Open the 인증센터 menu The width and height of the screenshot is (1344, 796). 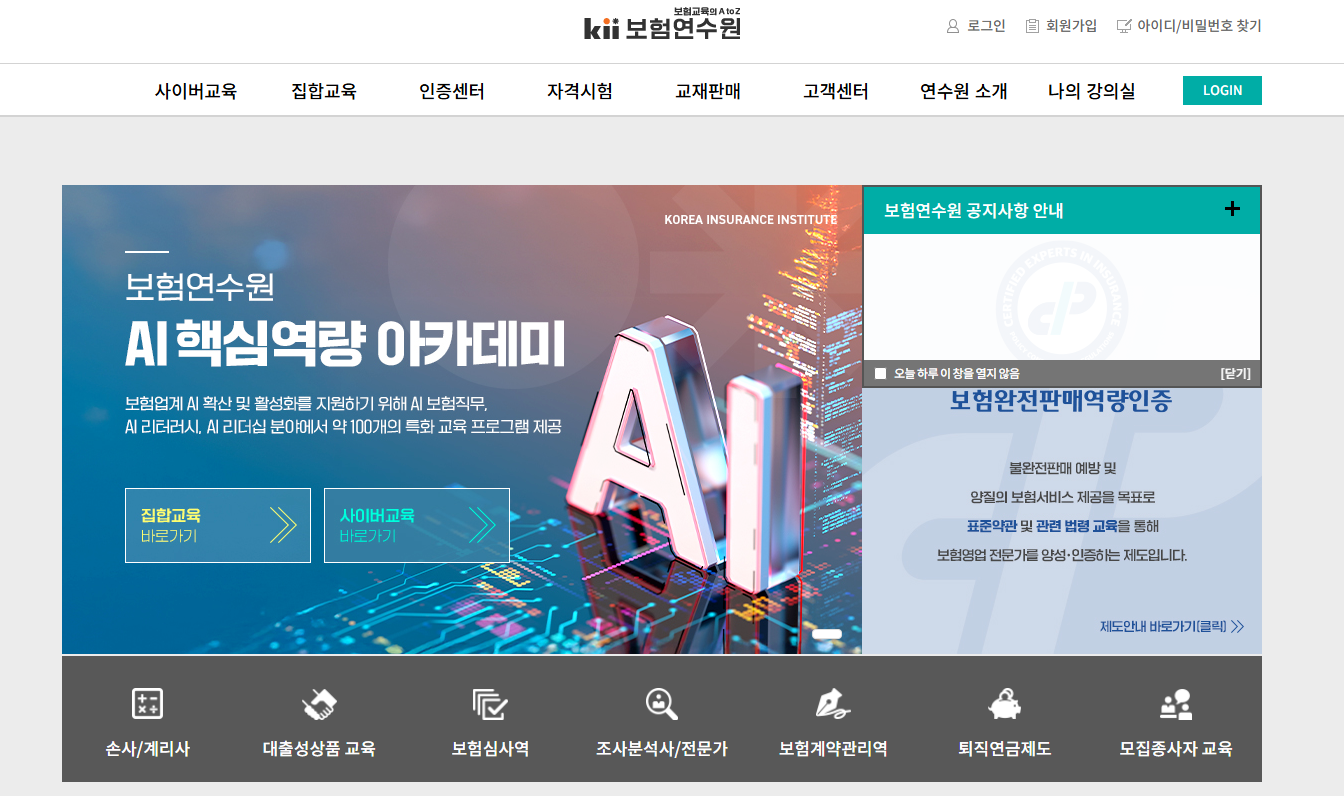pos(452,91)
